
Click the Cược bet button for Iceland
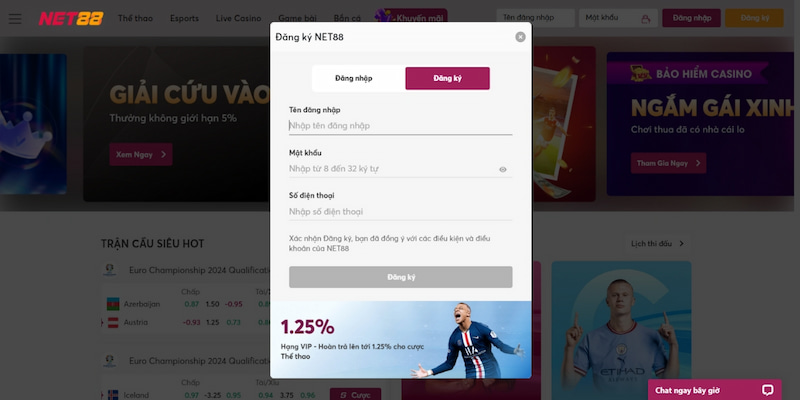coord(355,394)
